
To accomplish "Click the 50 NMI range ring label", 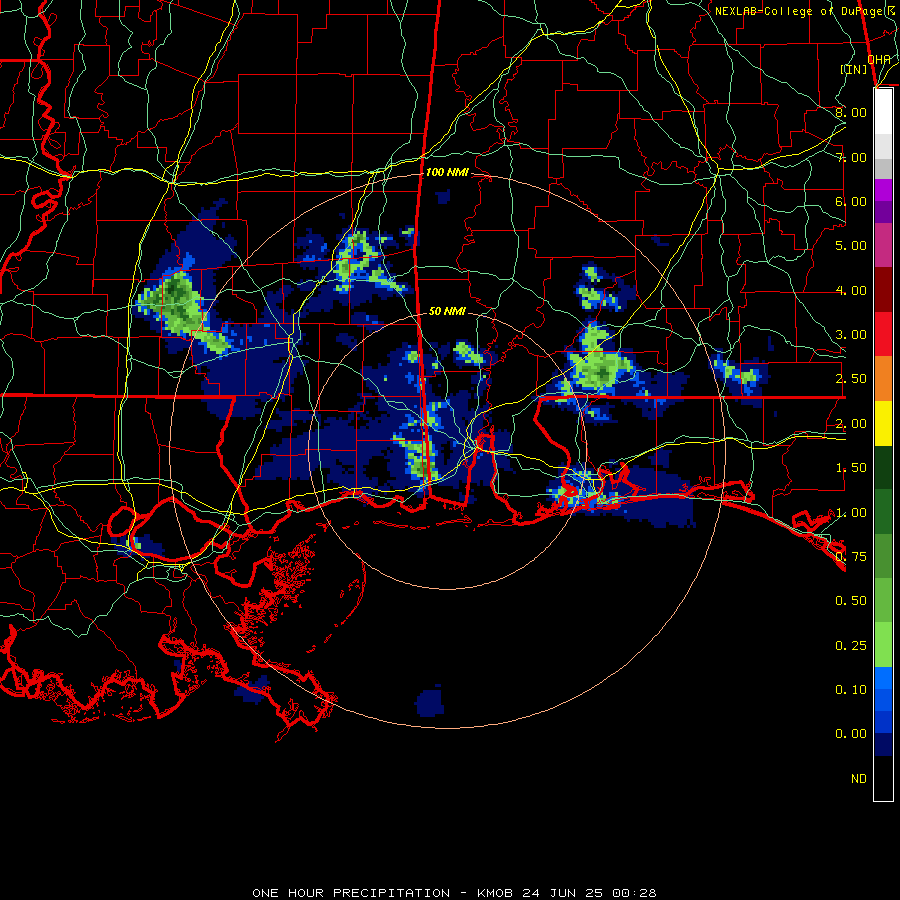I will (x=447, y=311).
